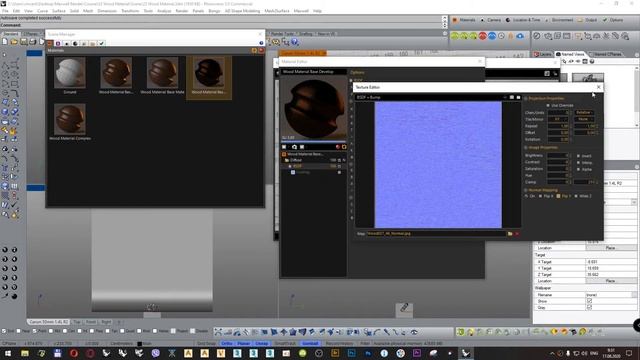Open the Tile/Mirror None dropdown
Image resolution: width=640 pixels, height=360 pixels.
[x=584, y=119]
